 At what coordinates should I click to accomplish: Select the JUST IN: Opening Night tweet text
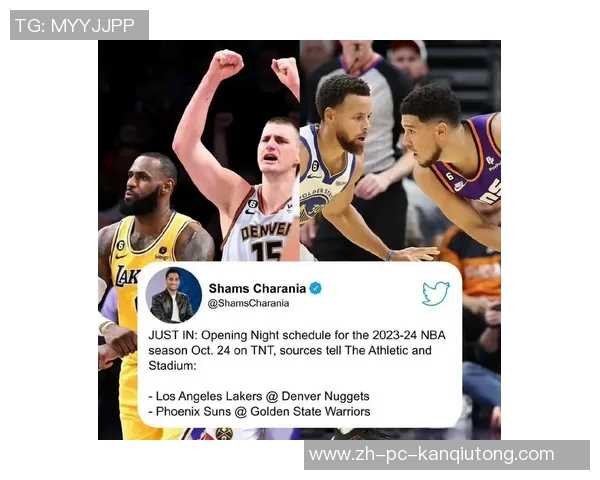point(297,350)
